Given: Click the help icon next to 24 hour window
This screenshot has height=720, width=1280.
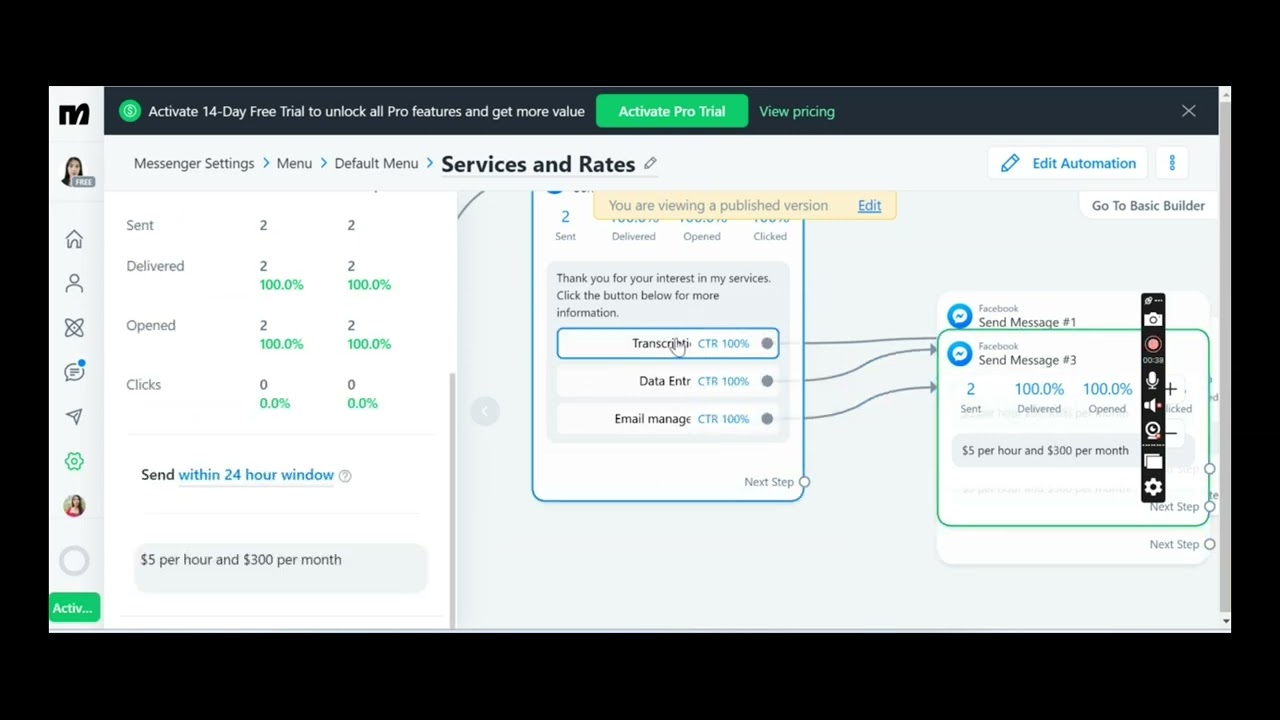Looking at the screenshot, I should pyautogui.click(x=345, y=476).
